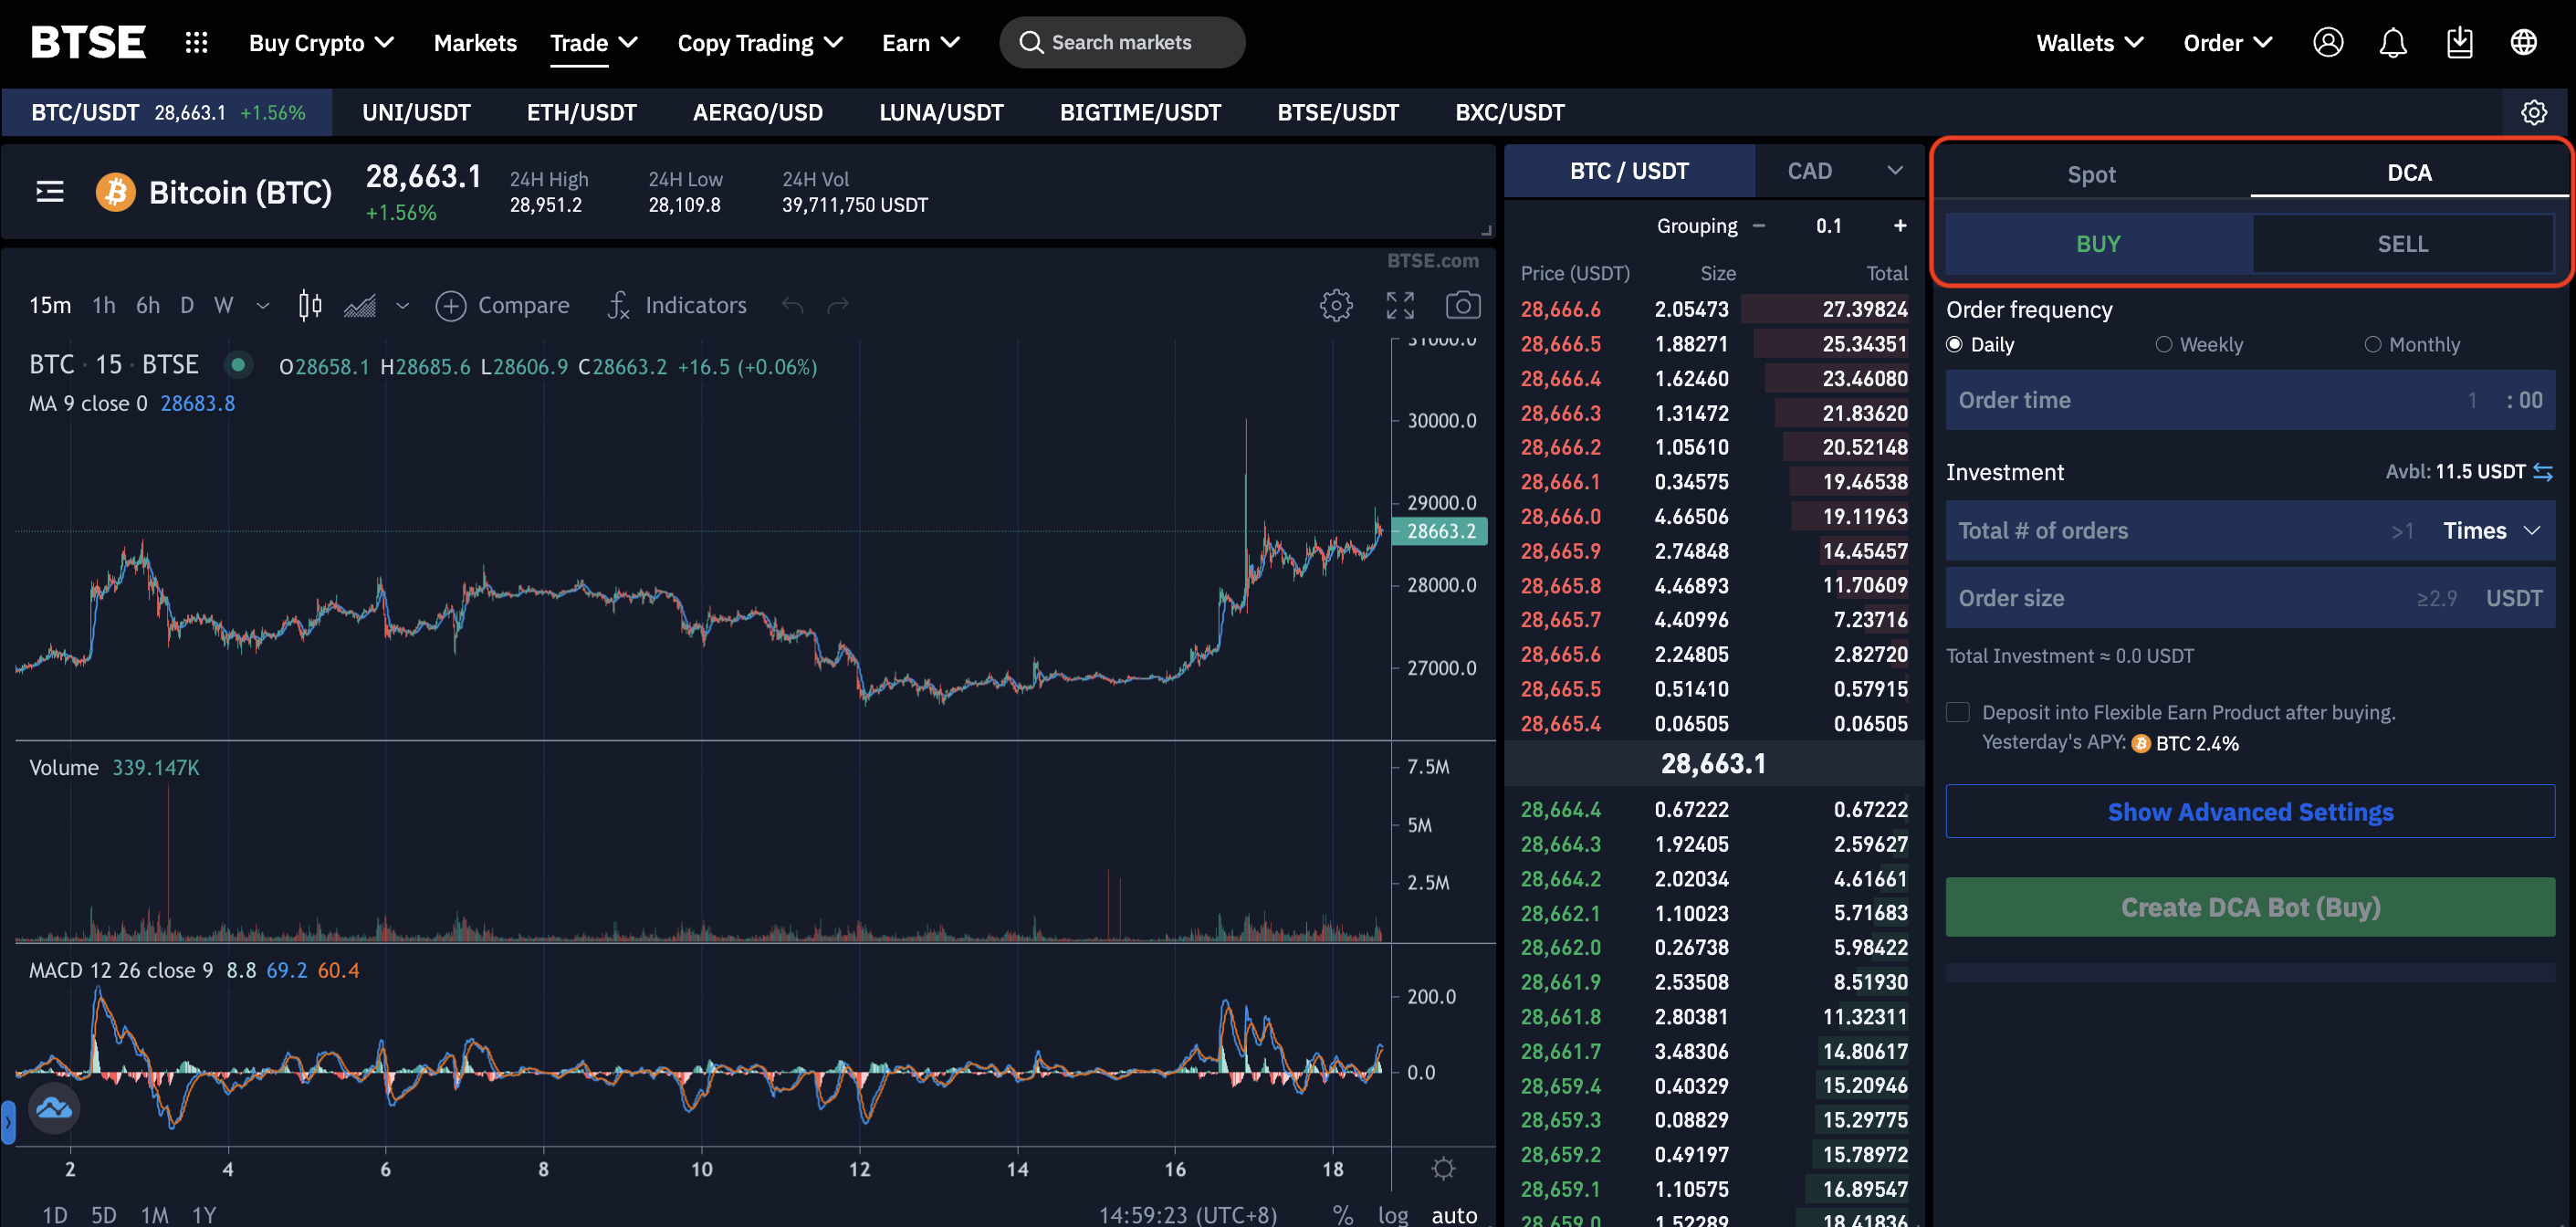Open the apps grid menu icon

pyautogui.click(x=196, y=42)
